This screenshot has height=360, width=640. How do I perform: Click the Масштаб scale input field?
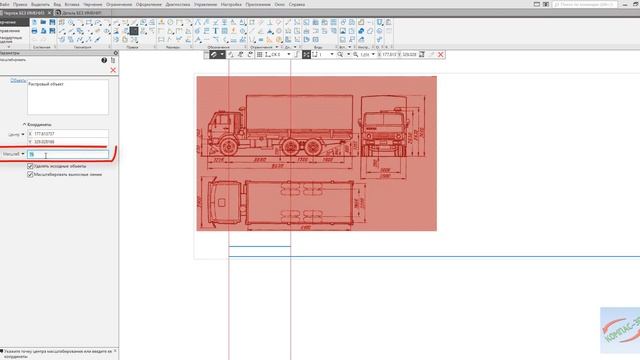click(x=68, y=154)
